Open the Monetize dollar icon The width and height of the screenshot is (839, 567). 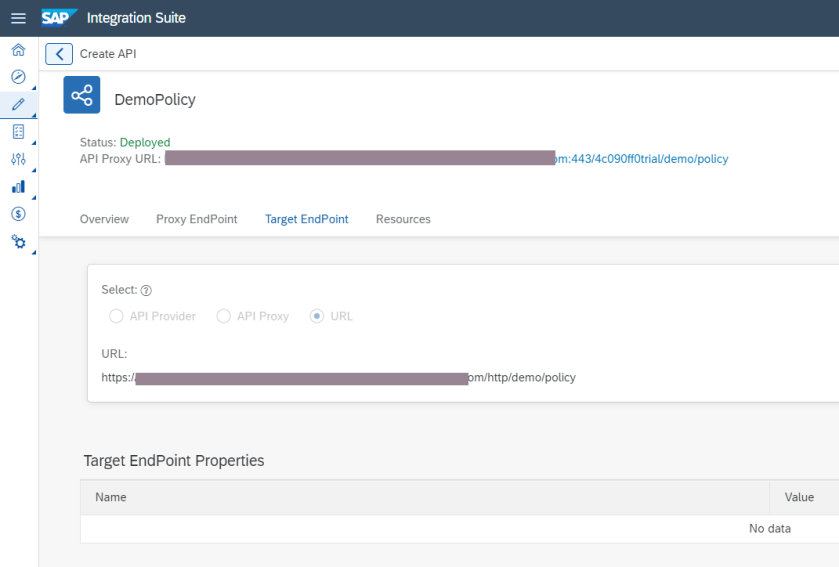click(x=18, y=214)
